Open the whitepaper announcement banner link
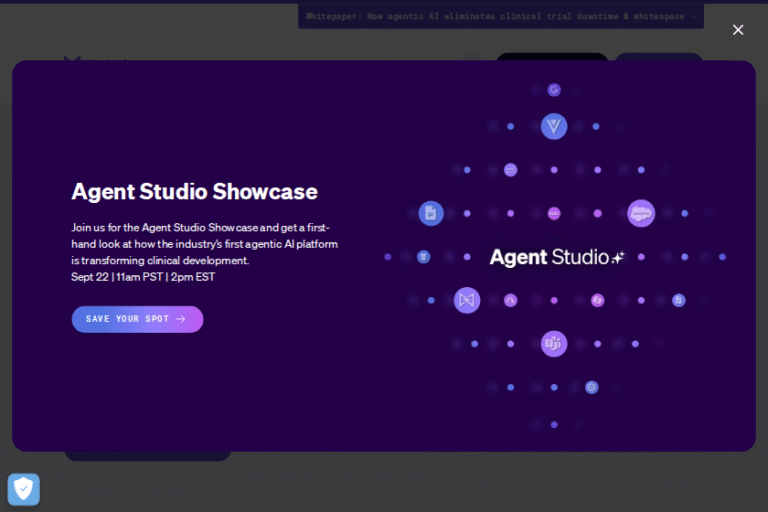Screen dimensions: 768x512 click(x=500, y=16)
